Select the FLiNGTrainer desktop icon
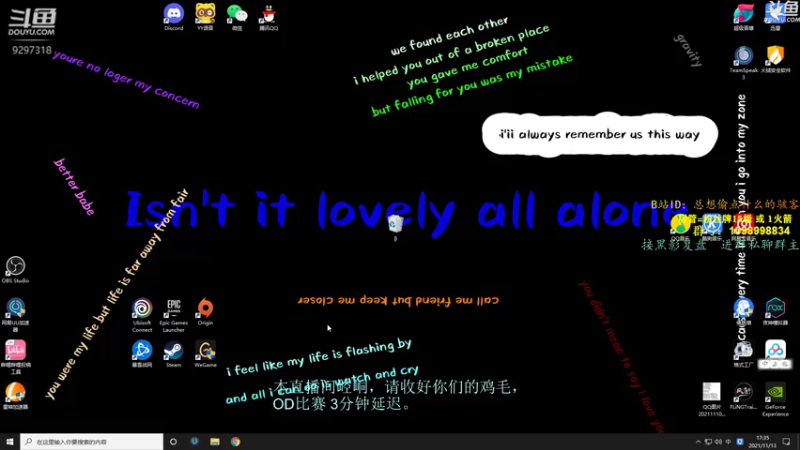 (x=743, y=396)
